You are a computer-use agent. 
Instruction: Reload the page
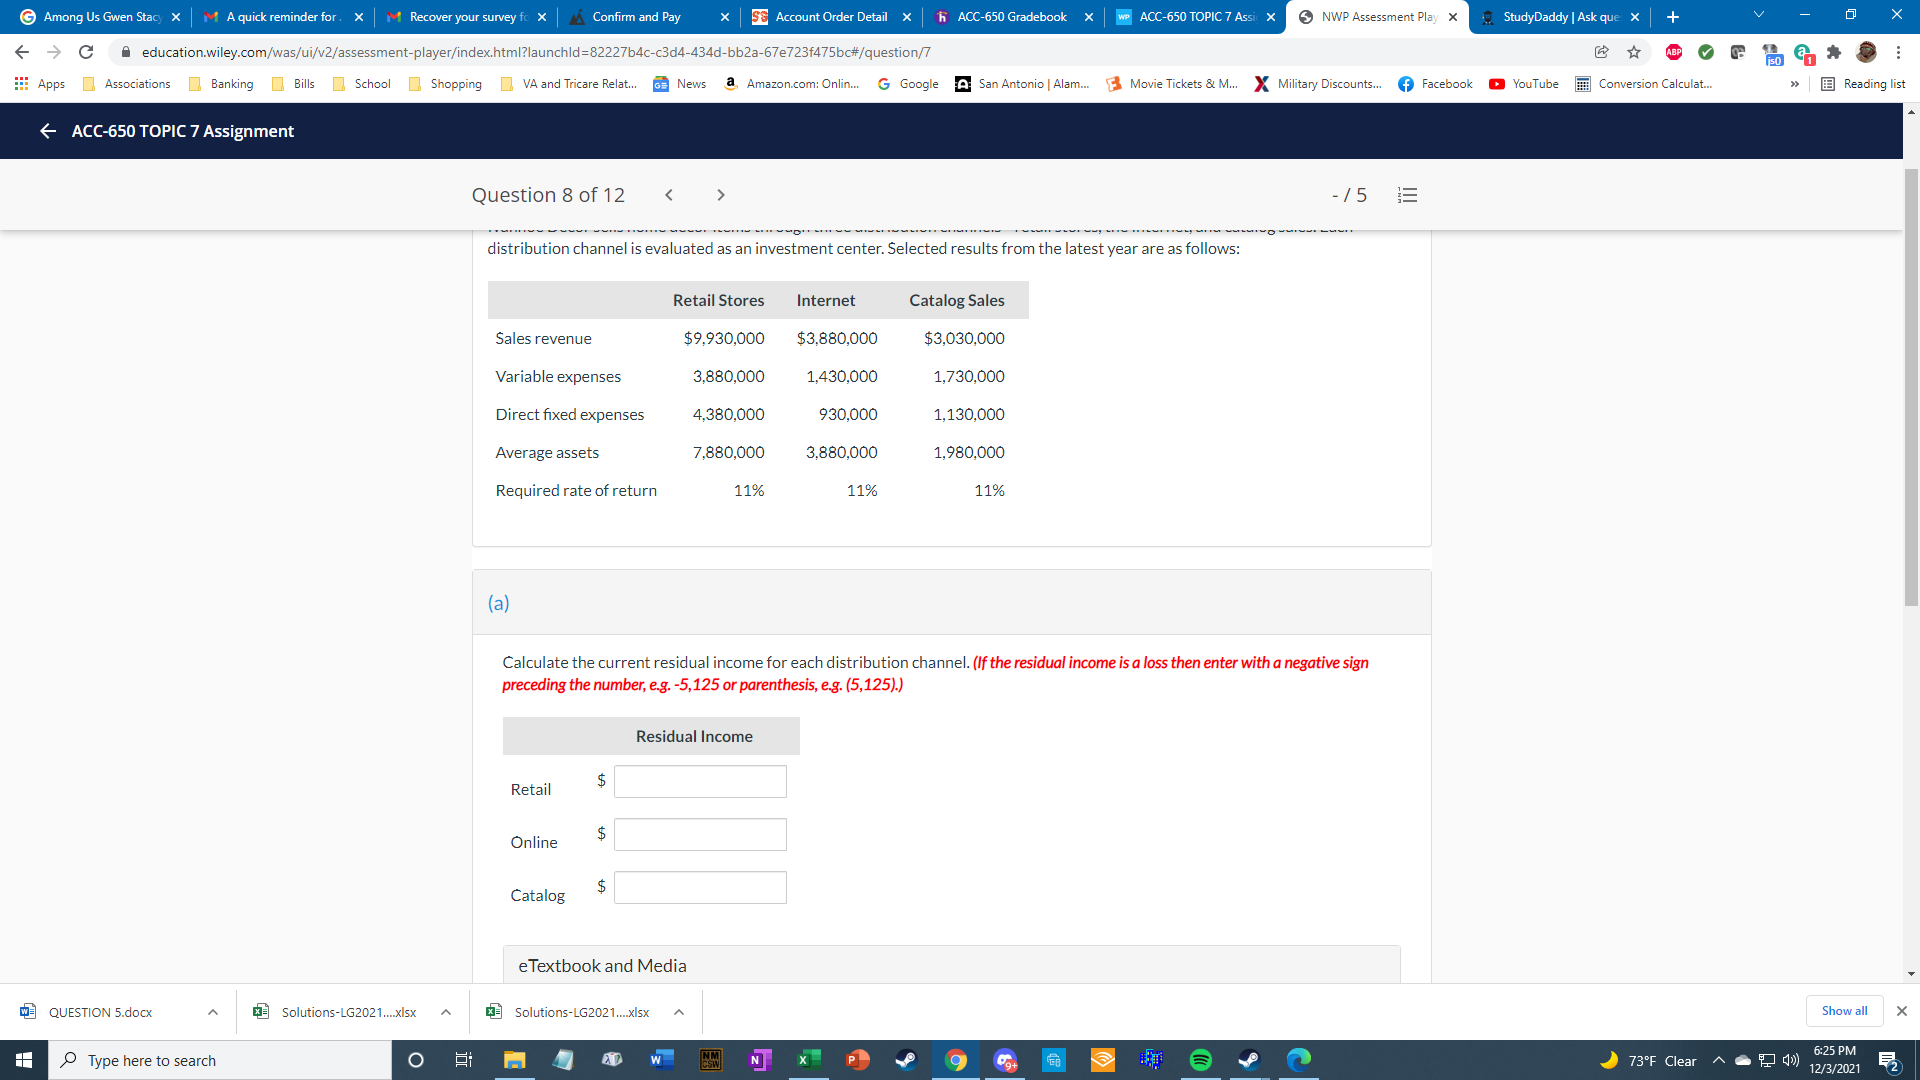[86, 52]
